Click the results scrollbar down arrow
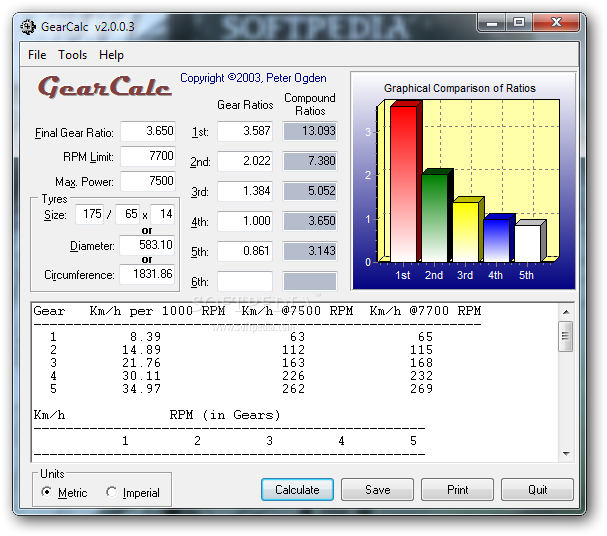This screenshot has height=536, width=607. [566, 454]
